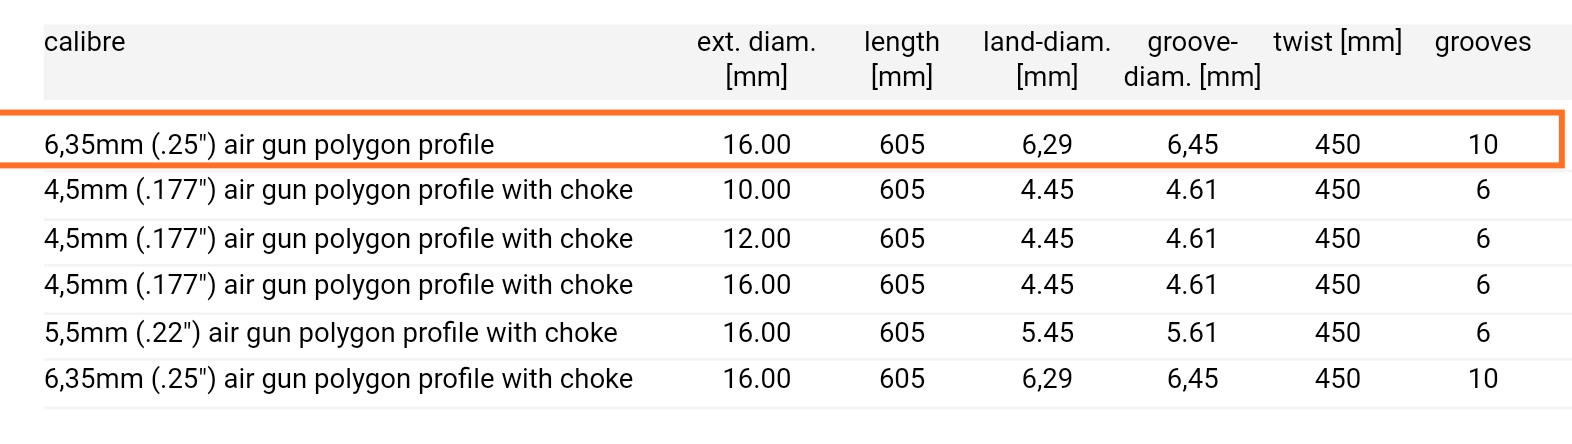Click the 5.45 land diameter value
This screenshot has width=1572, height=444.
(x=1047, y=332)
